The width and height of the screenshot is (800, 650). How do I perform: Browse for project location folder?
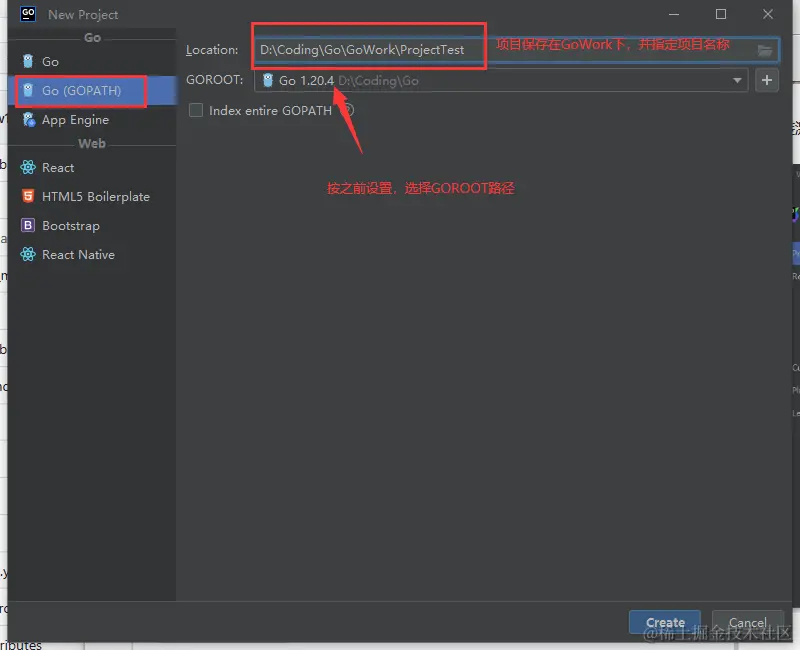[765, 50]
